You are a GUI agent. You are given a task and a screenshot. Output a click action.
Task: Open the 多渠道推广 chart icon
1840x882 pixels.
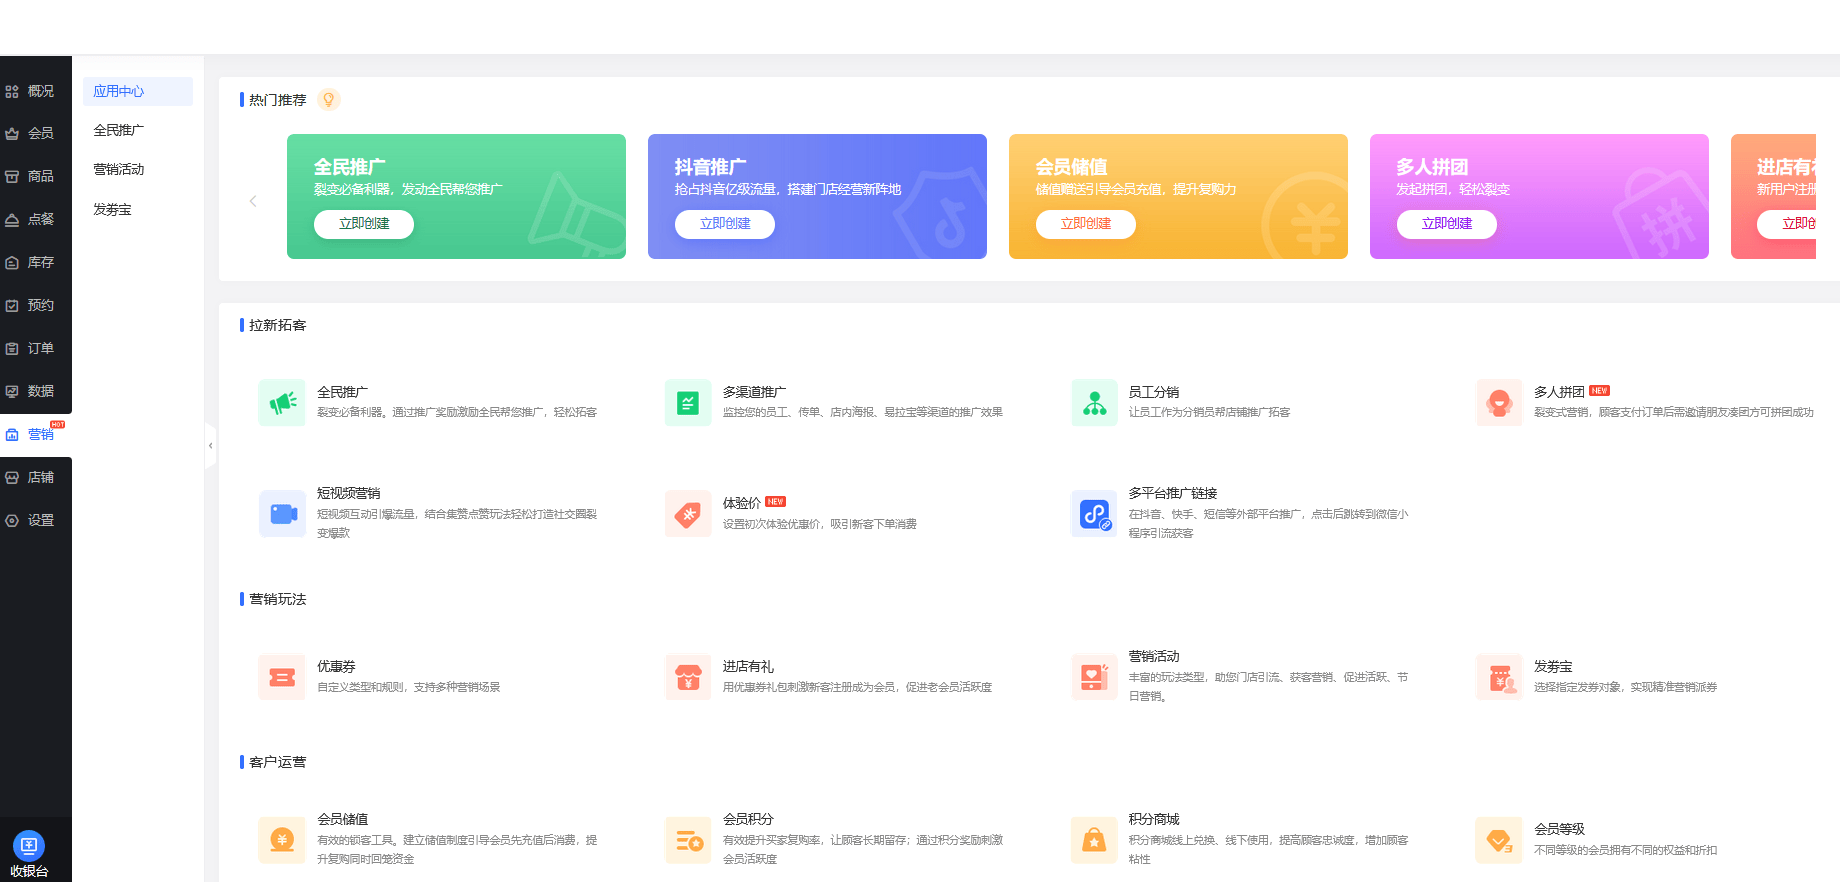688,403
